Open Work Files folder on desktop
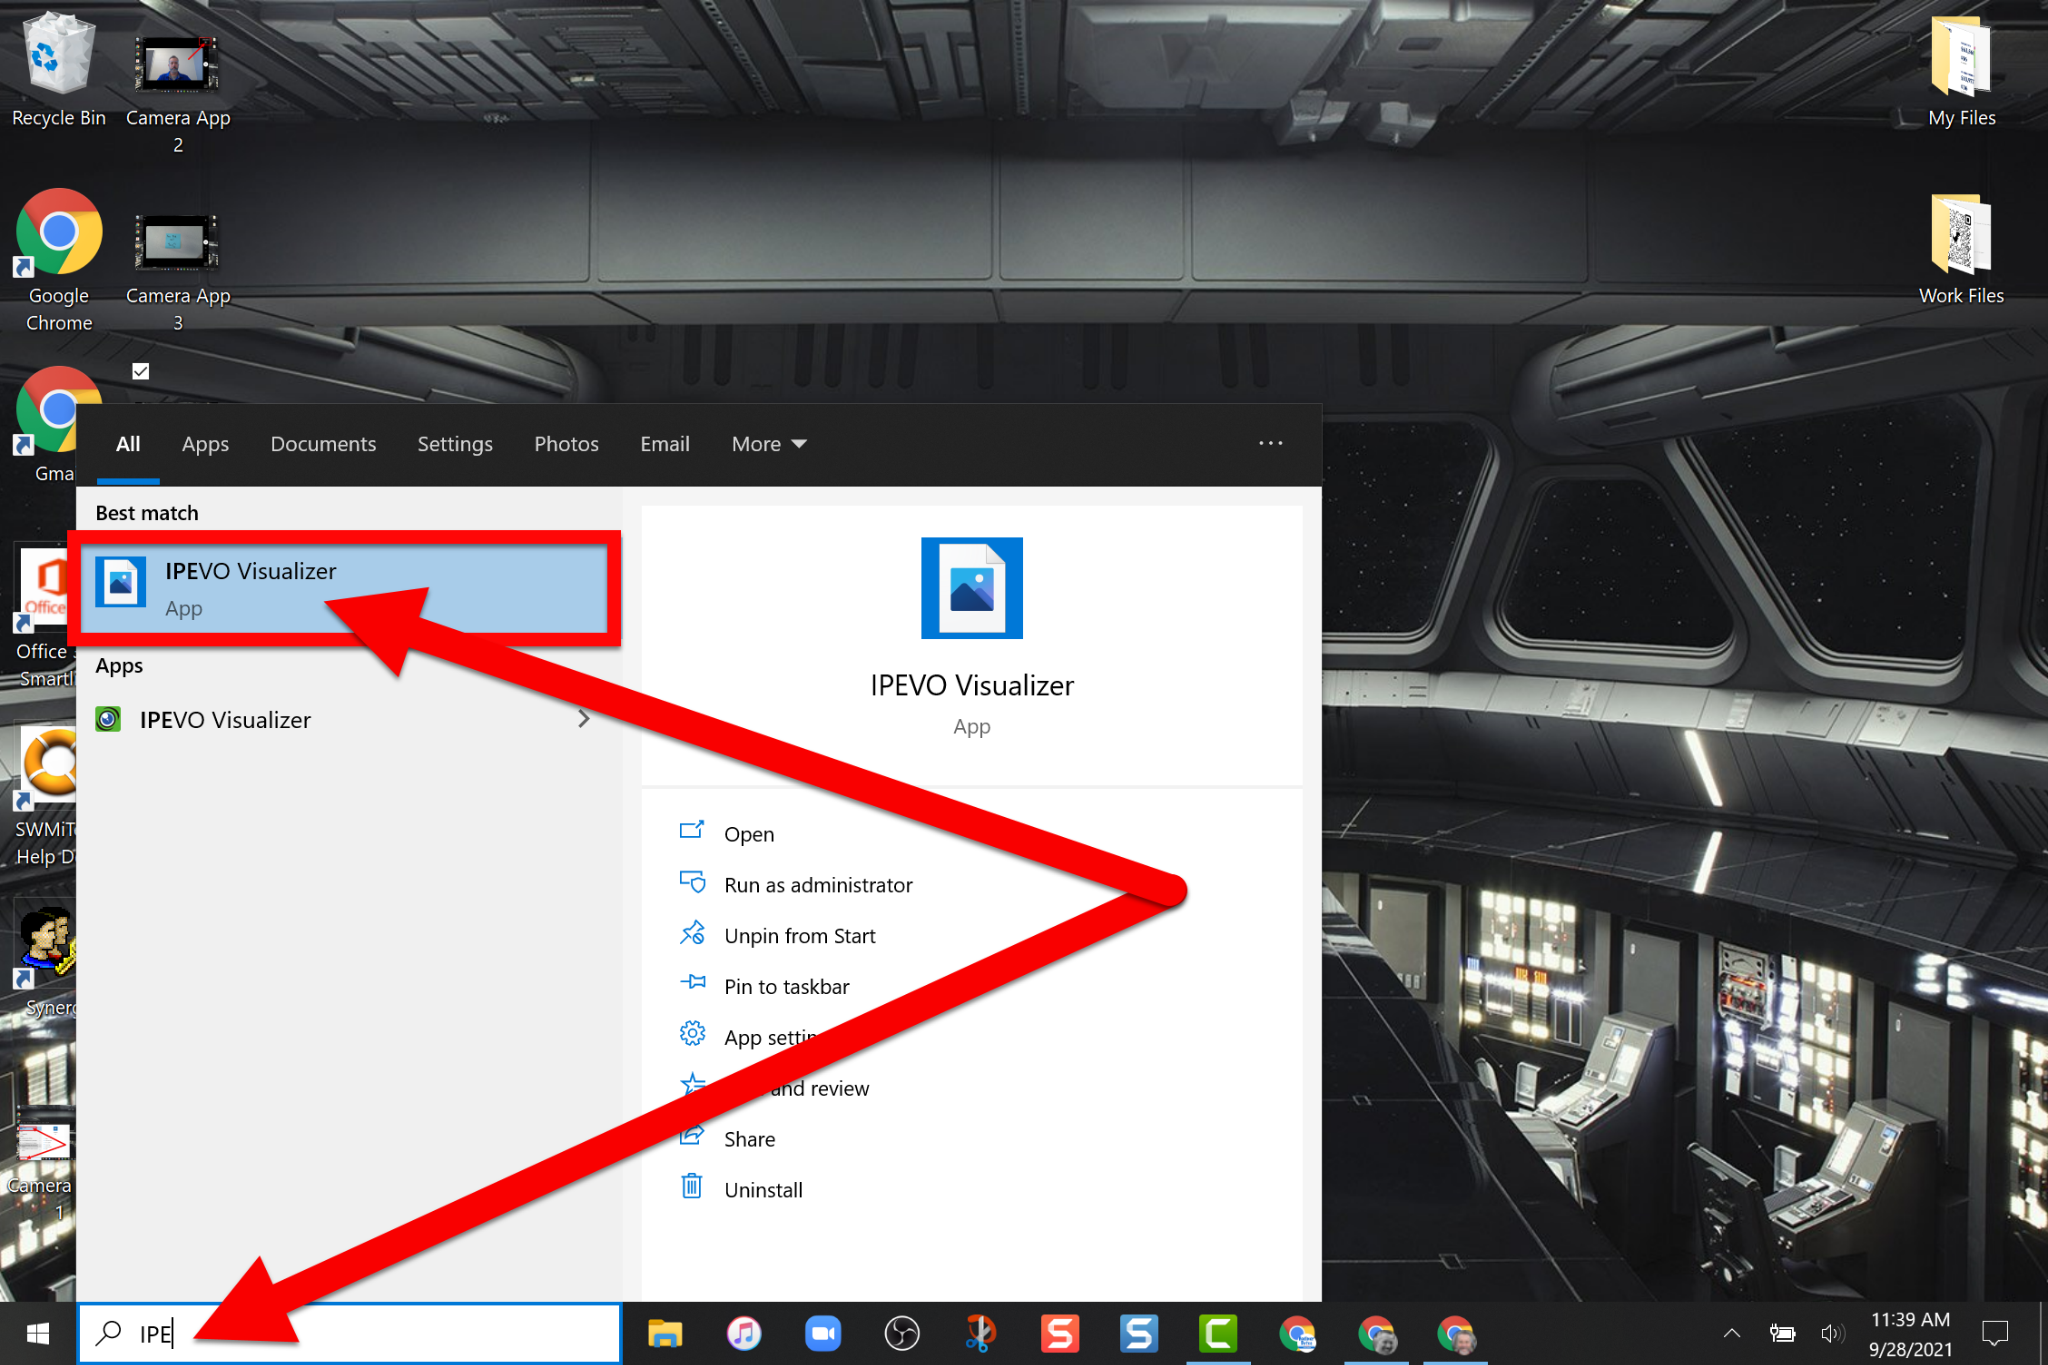Viewport: 2048px width, 1365px height. pos(1961,250)
